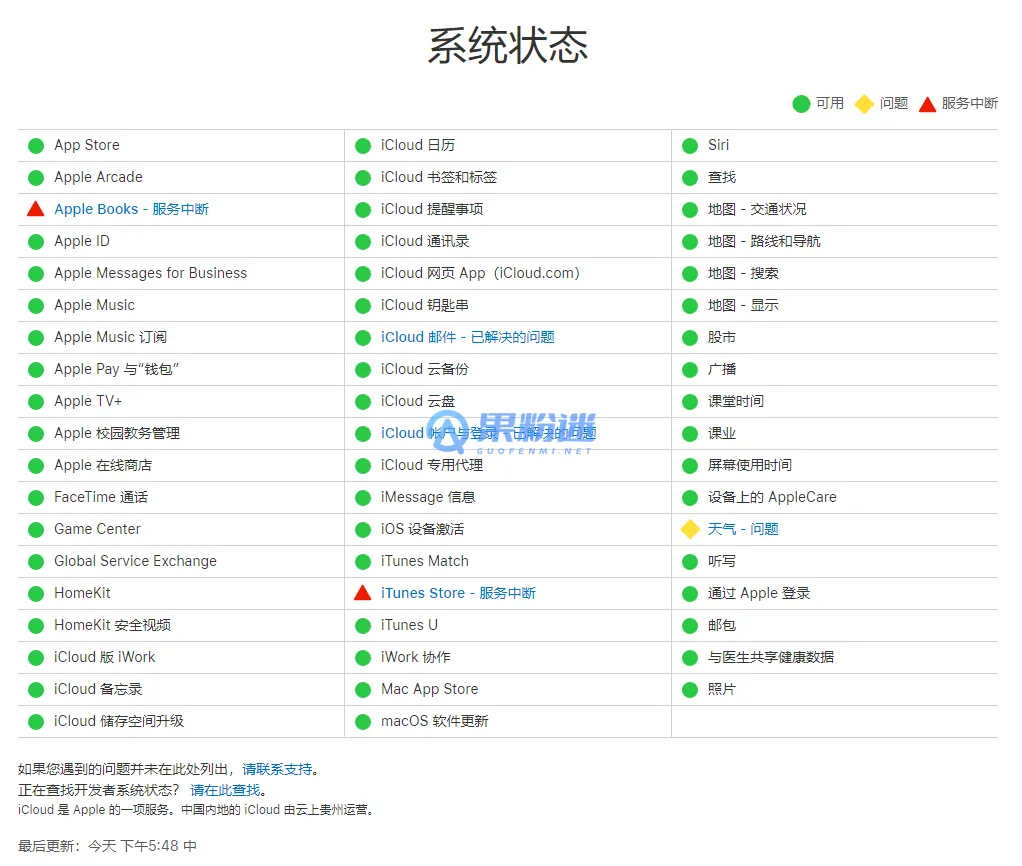Viewport: 1022px width, 866px height.
Task: Select the iCloud 专用代理 entry
Action: (x=431, y=465)
